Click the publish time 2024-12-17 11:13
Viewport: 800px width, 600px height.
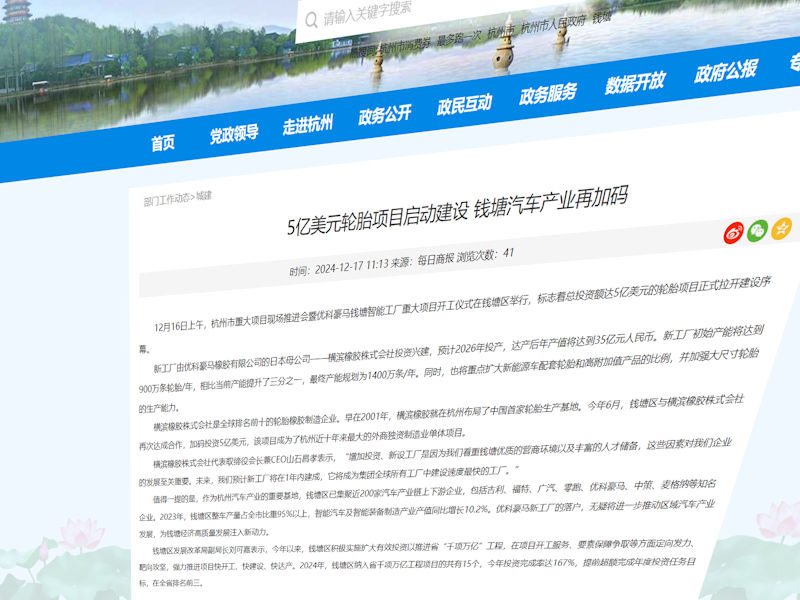[x=352, y=267]
